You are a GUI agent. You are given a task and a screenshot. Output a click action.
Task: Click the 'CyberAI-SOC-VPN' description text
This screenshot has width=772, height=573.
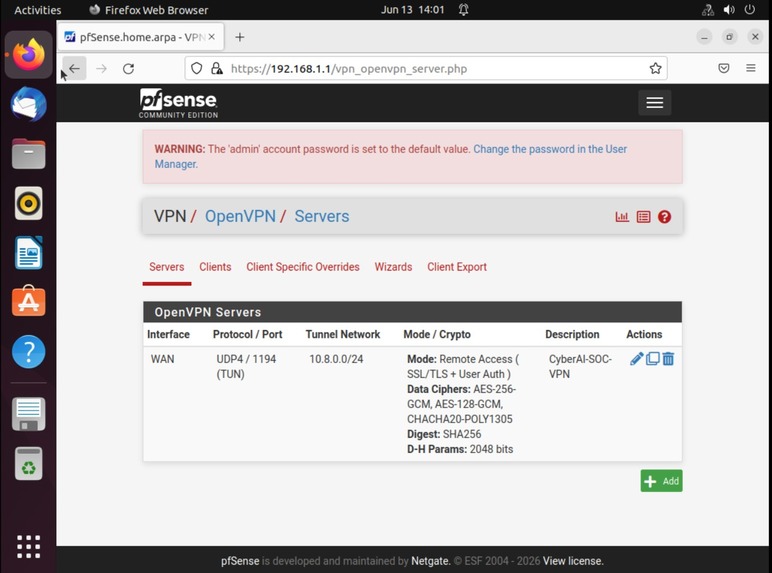[x=580, y=366]
